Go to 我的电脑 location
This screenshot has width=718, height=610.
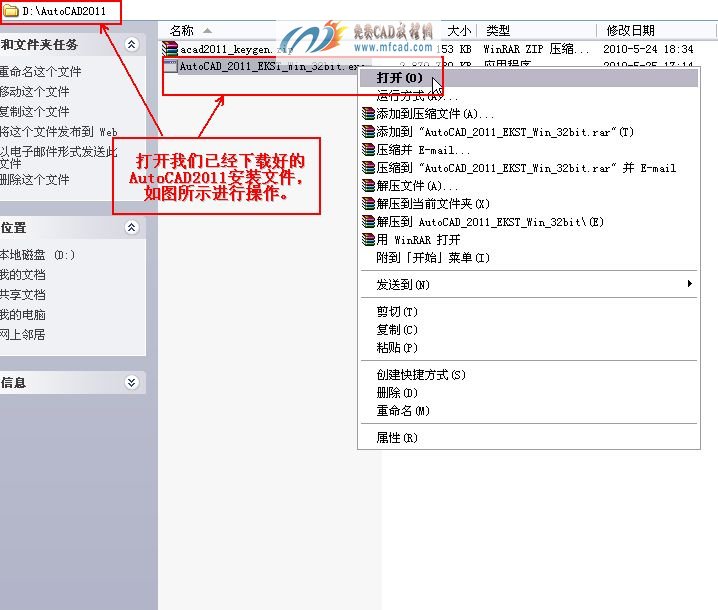pyautogui.click(x=22, y=315)
